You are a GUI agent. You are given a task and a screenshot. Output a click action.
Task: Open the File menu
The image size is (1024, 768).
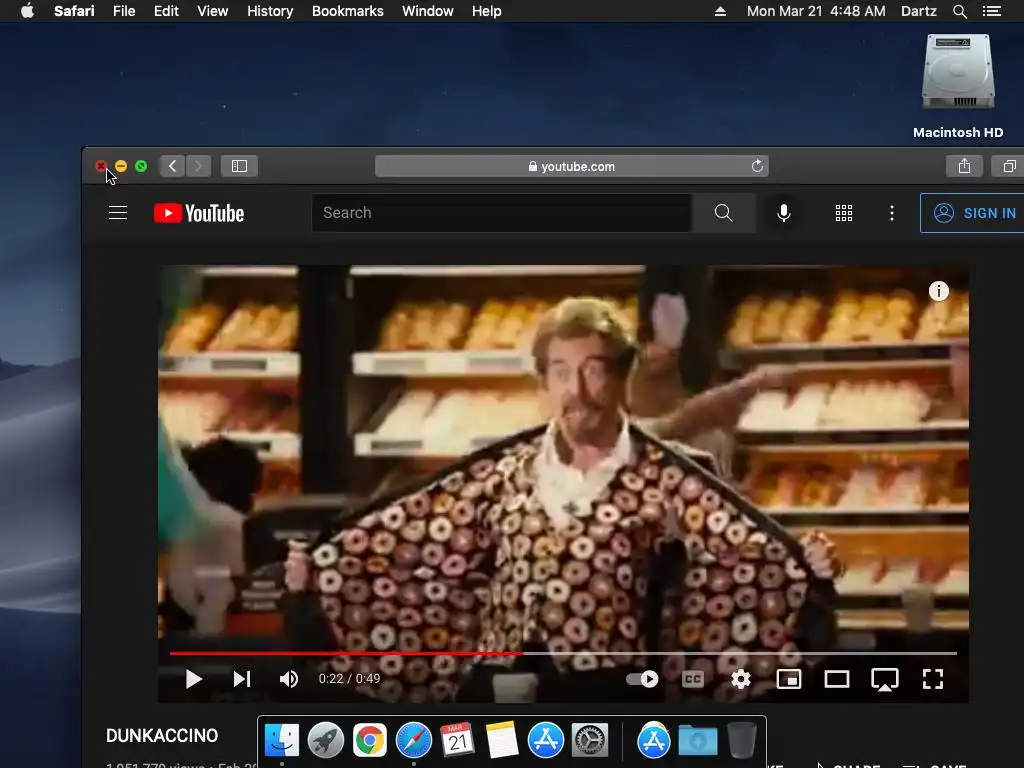[x=124, y=11]
